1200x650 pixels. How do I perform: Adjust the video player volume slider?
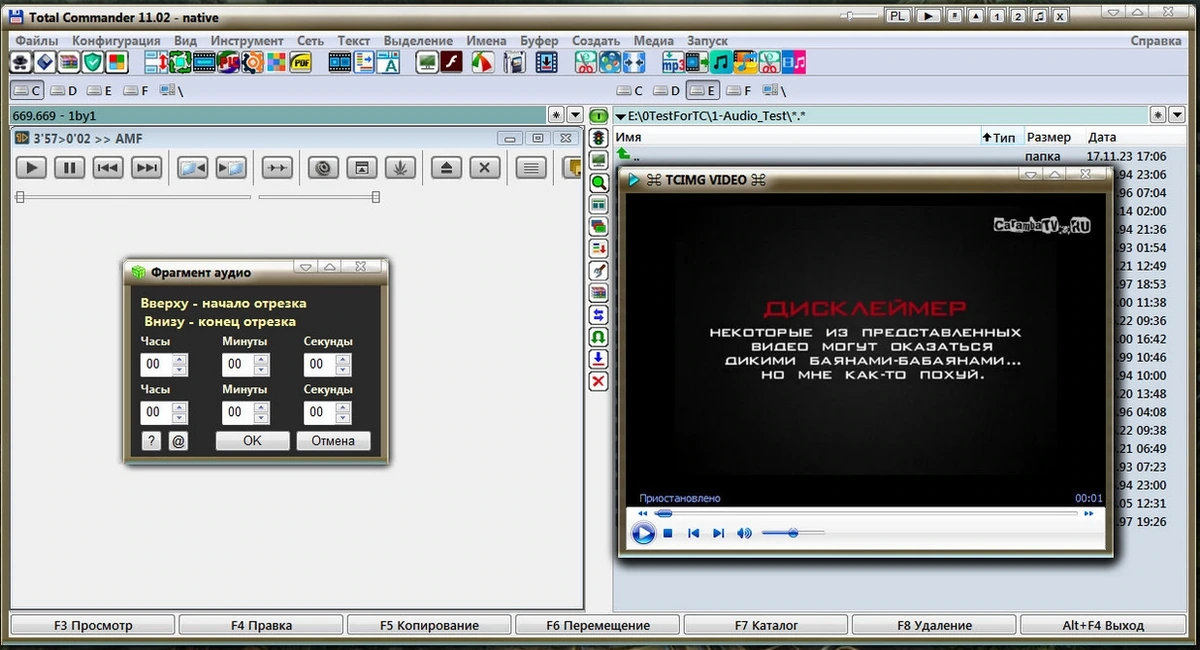[793, 534]
